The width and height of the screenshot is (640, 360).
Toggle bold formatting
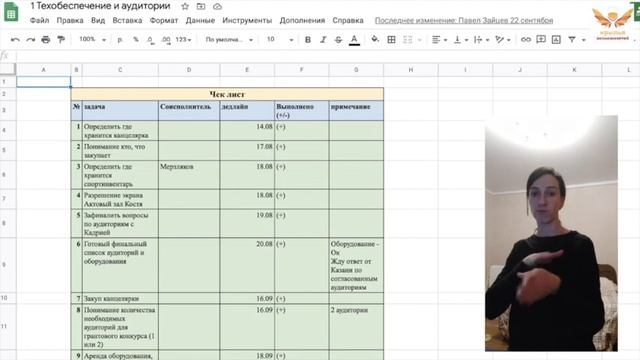(308, 40)
